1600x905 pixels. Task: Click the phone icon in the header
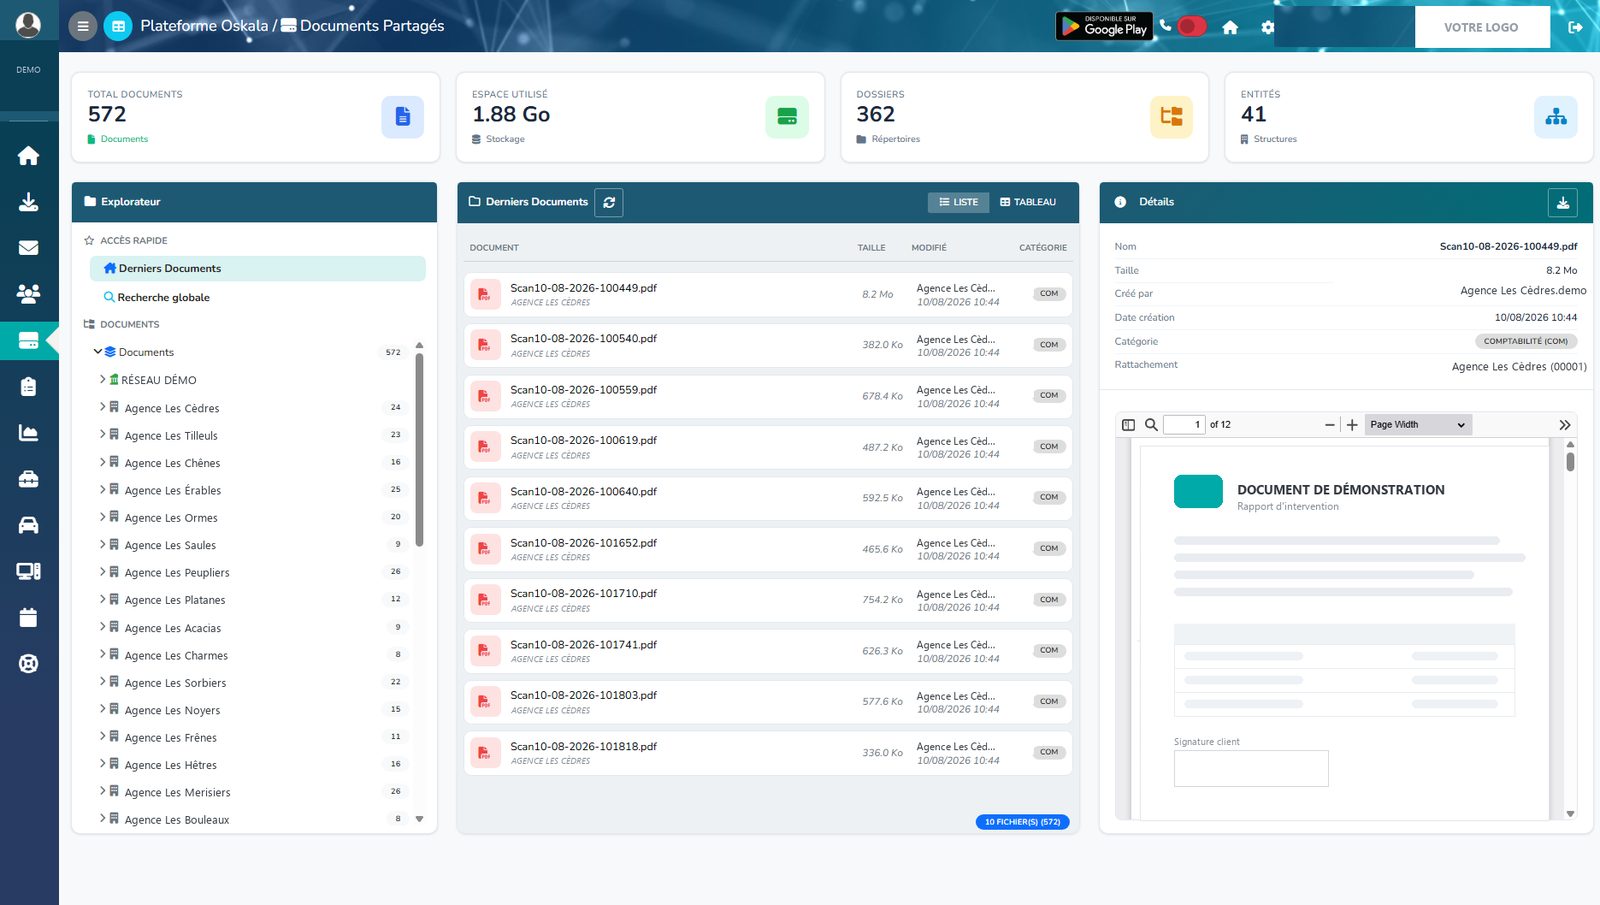coord(1165,26)
